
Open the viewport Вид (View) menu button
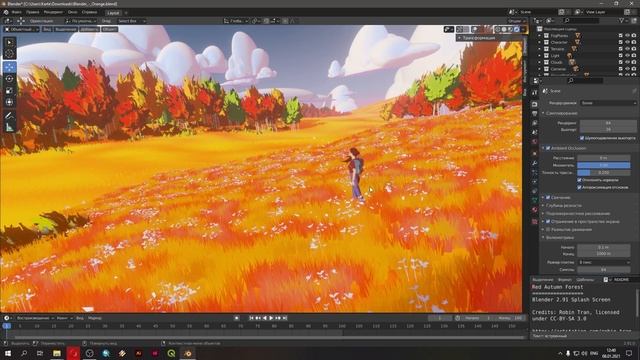(47, 29)
